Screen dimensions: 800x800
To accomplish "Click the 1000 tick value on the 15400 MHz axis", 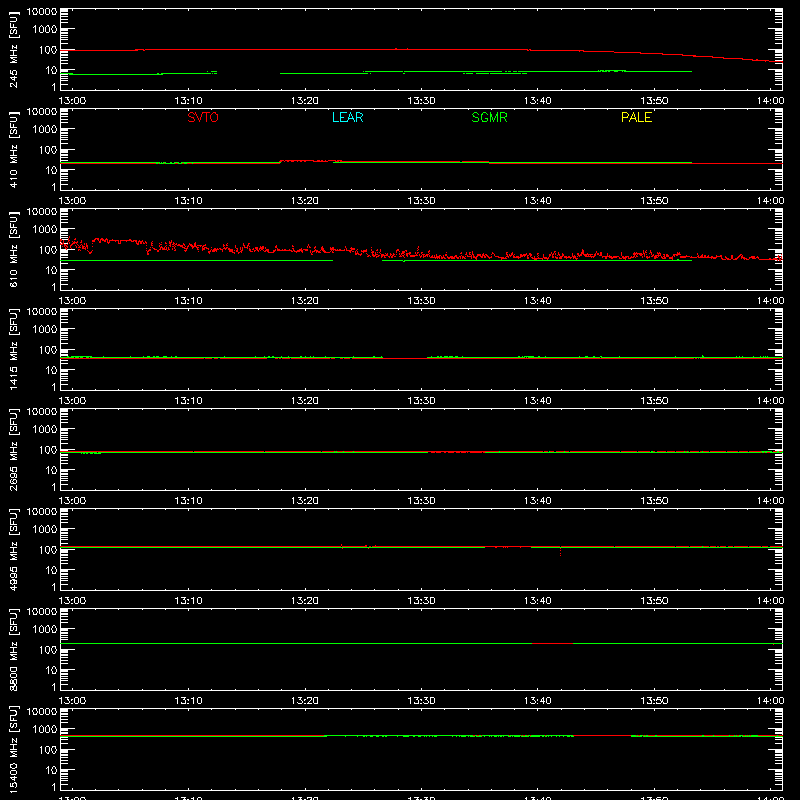I will pos(45,730).
